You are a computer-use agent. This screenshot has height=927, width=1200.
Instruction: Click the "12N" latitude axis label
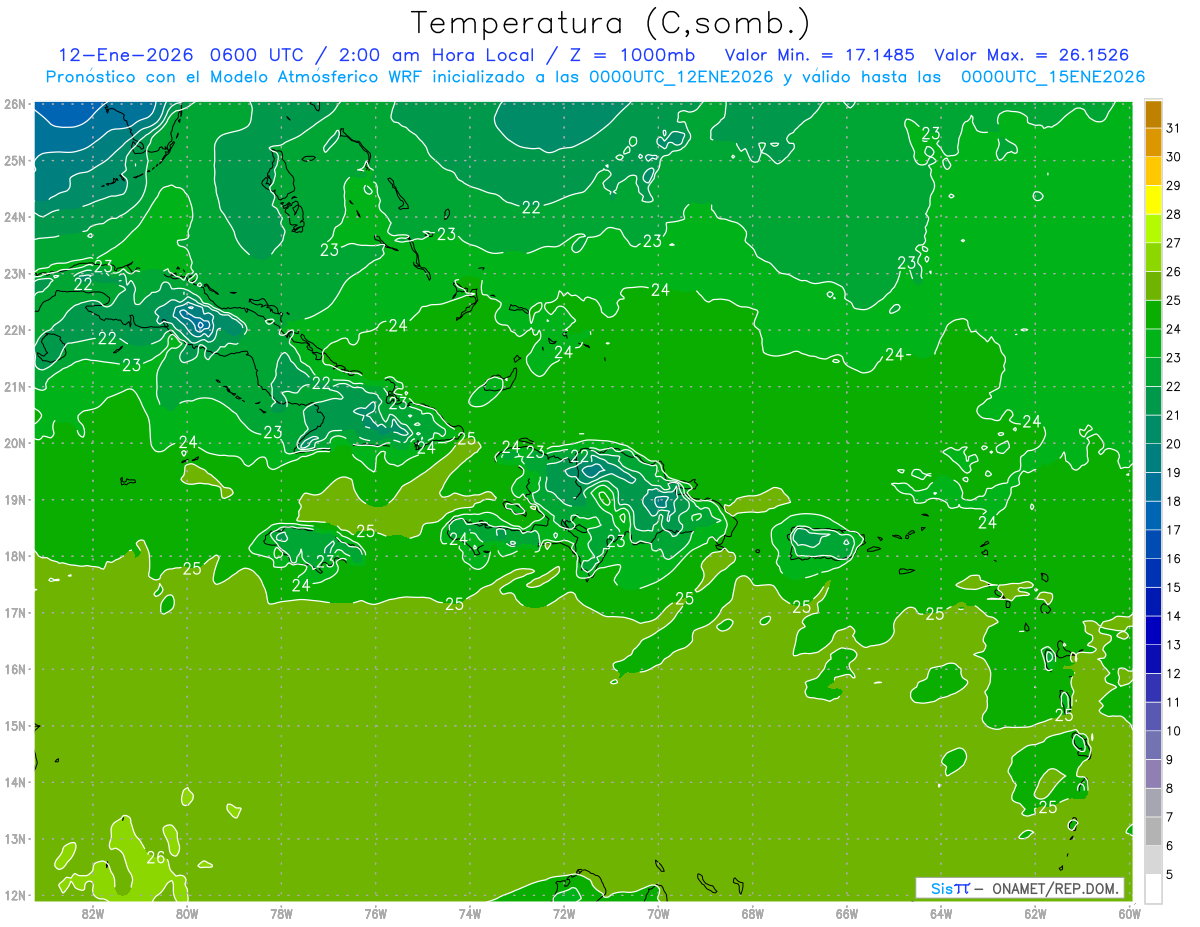(14, 895)
